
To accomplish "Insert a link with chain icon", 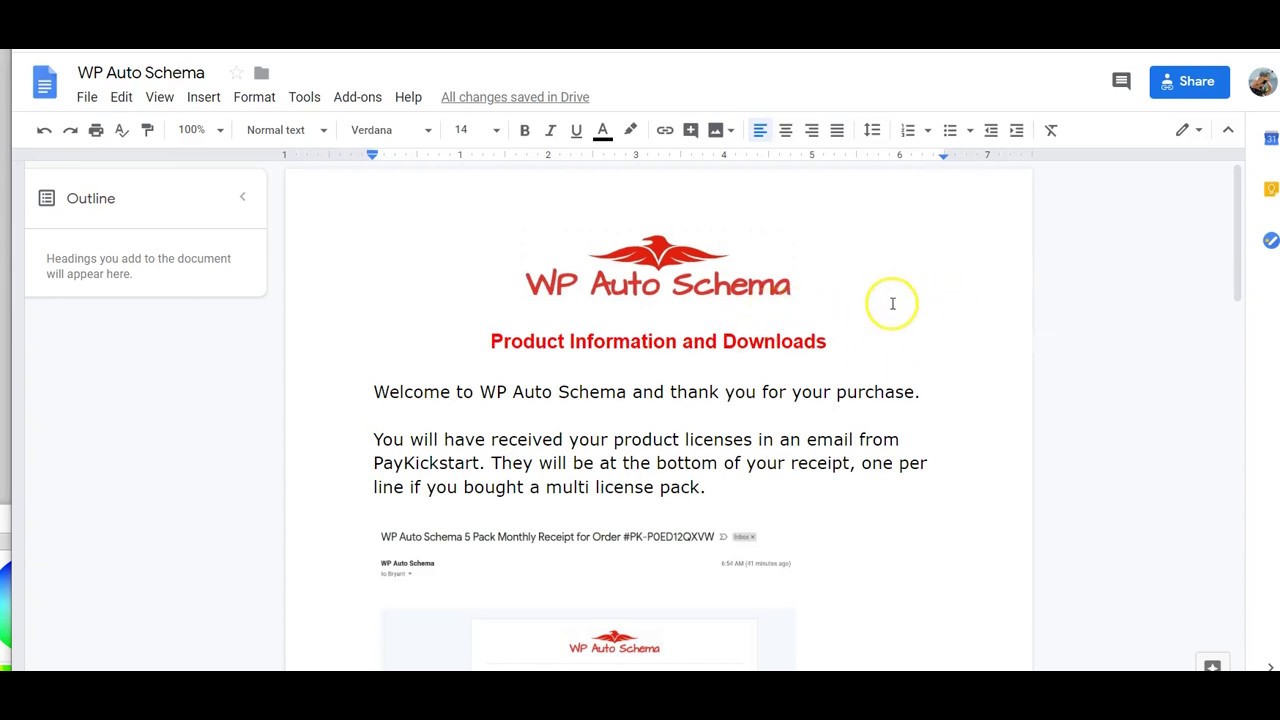I will tap(665, 130).
